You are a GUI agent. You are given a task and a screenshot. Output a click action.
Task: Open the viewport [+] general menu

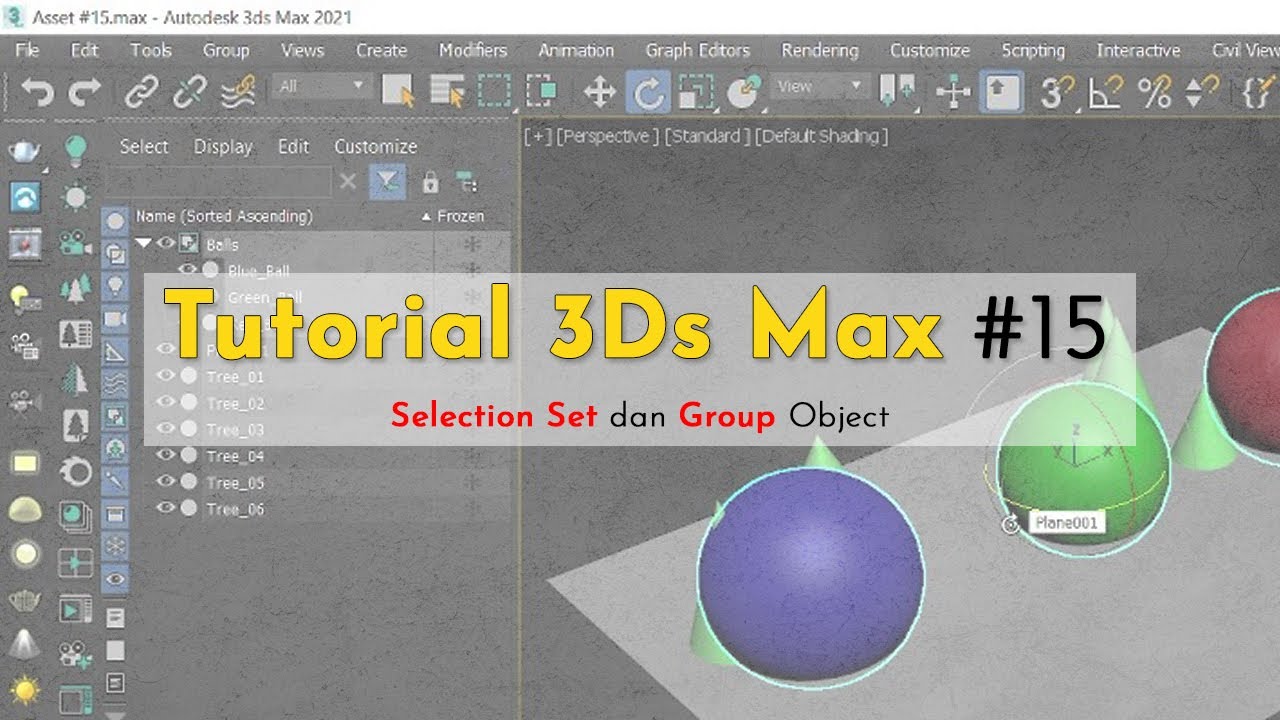[x=537, y=137]
